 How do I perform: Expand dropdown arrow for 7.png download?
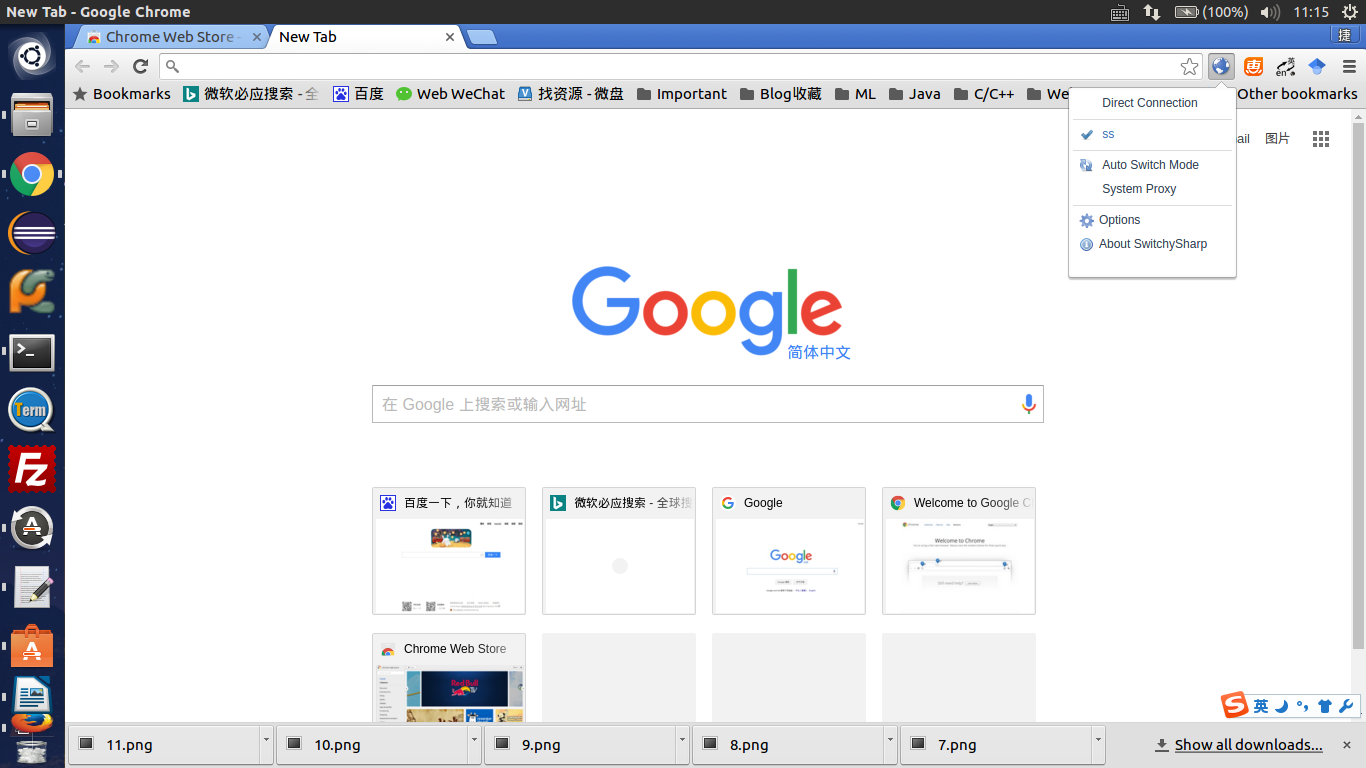coord(1098,743)
